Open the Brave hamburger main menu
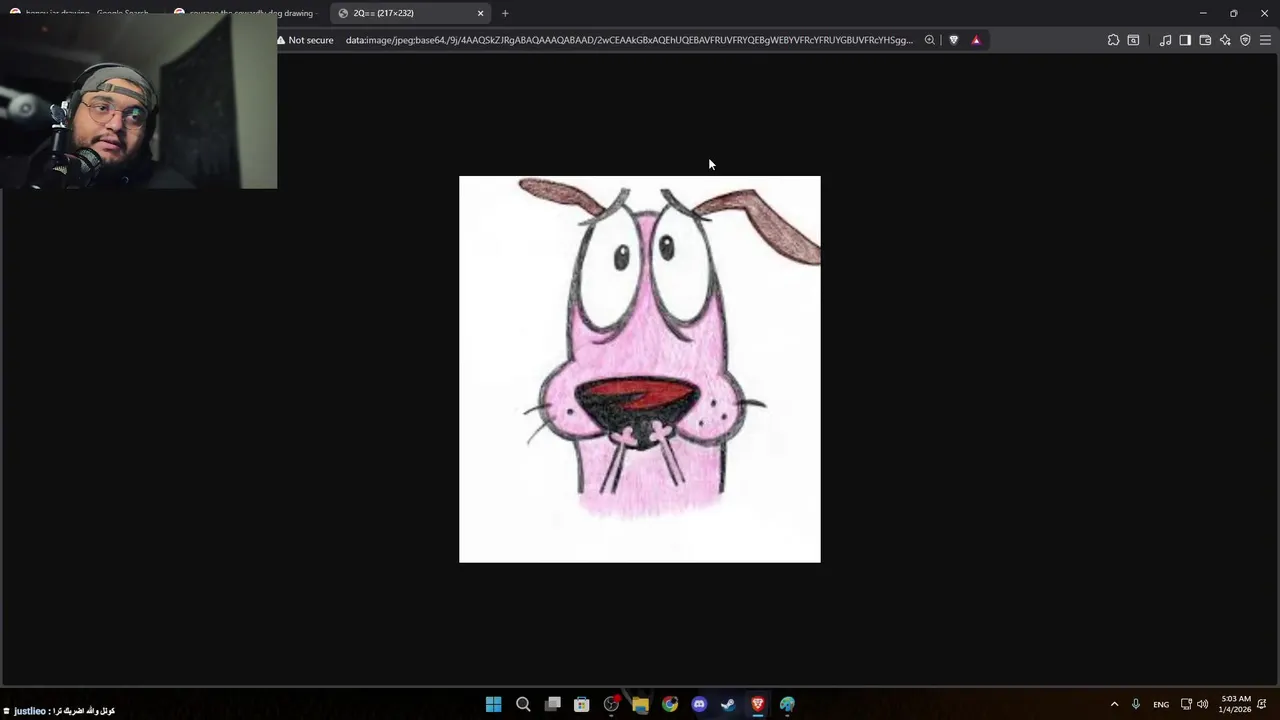The width and height of the screenshot is (1280, 720). (1265, 40)
